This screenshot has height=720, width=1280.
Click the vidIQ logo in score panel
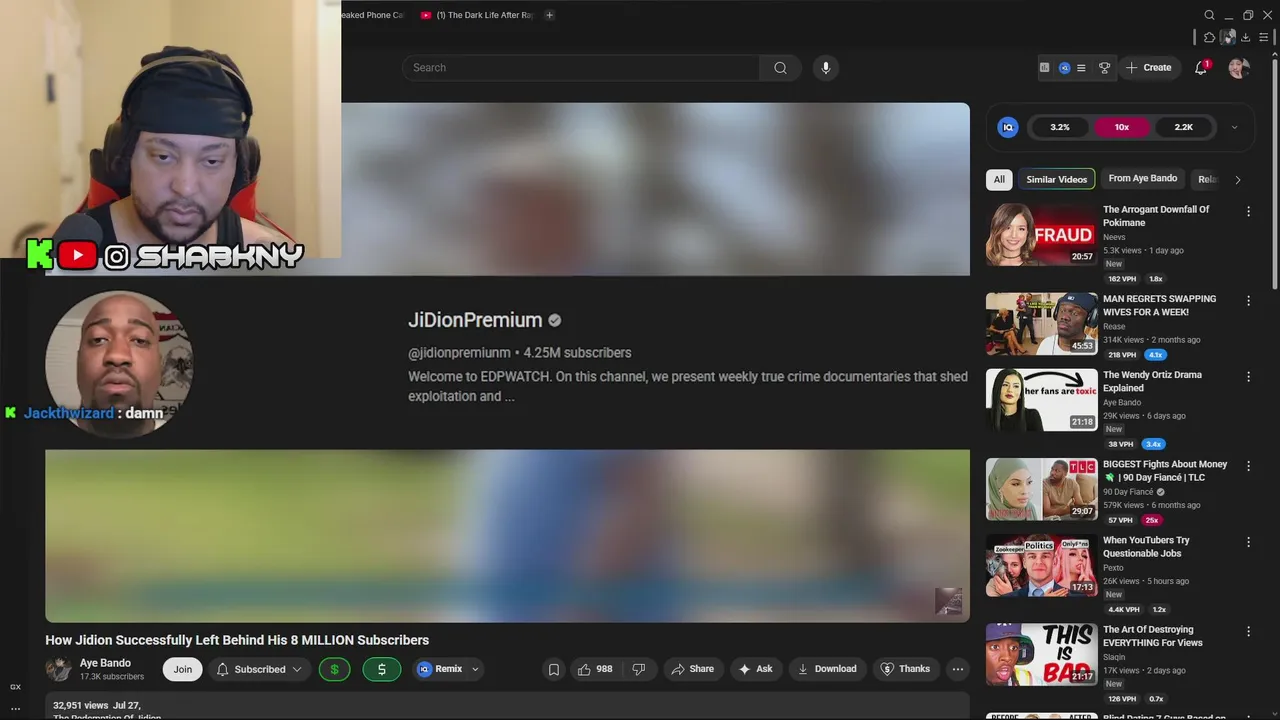(1008, 127)
